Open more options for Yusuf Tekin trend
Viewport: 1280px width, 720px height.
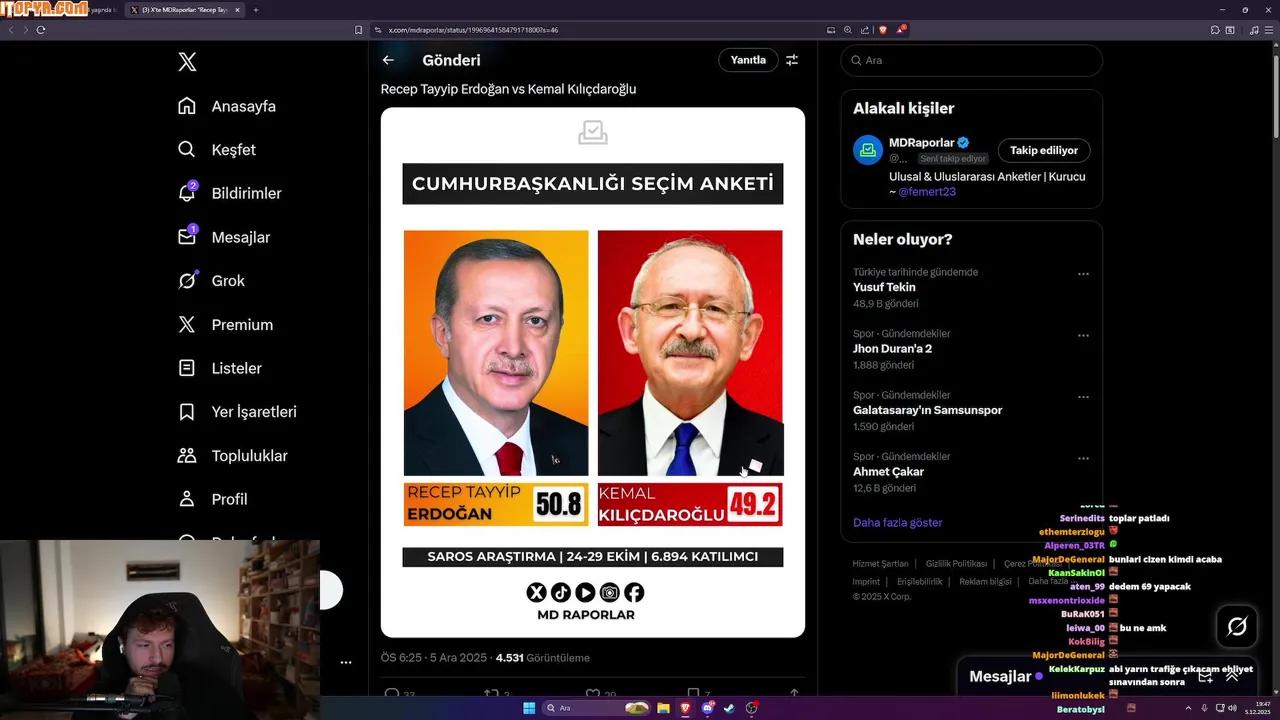point(1083,274)
